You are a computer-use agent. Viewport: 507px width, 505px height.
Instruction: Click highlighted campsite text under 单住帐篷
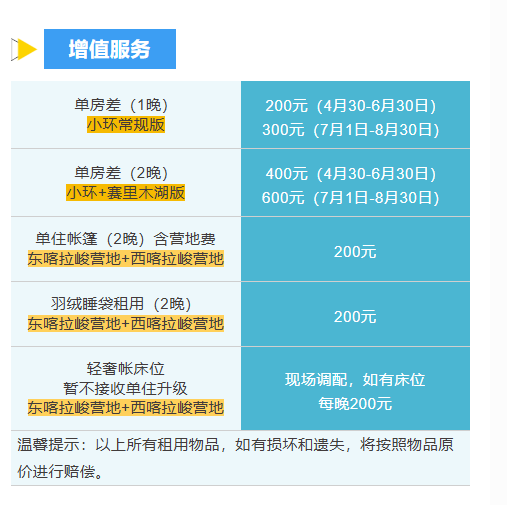(126, 259)
